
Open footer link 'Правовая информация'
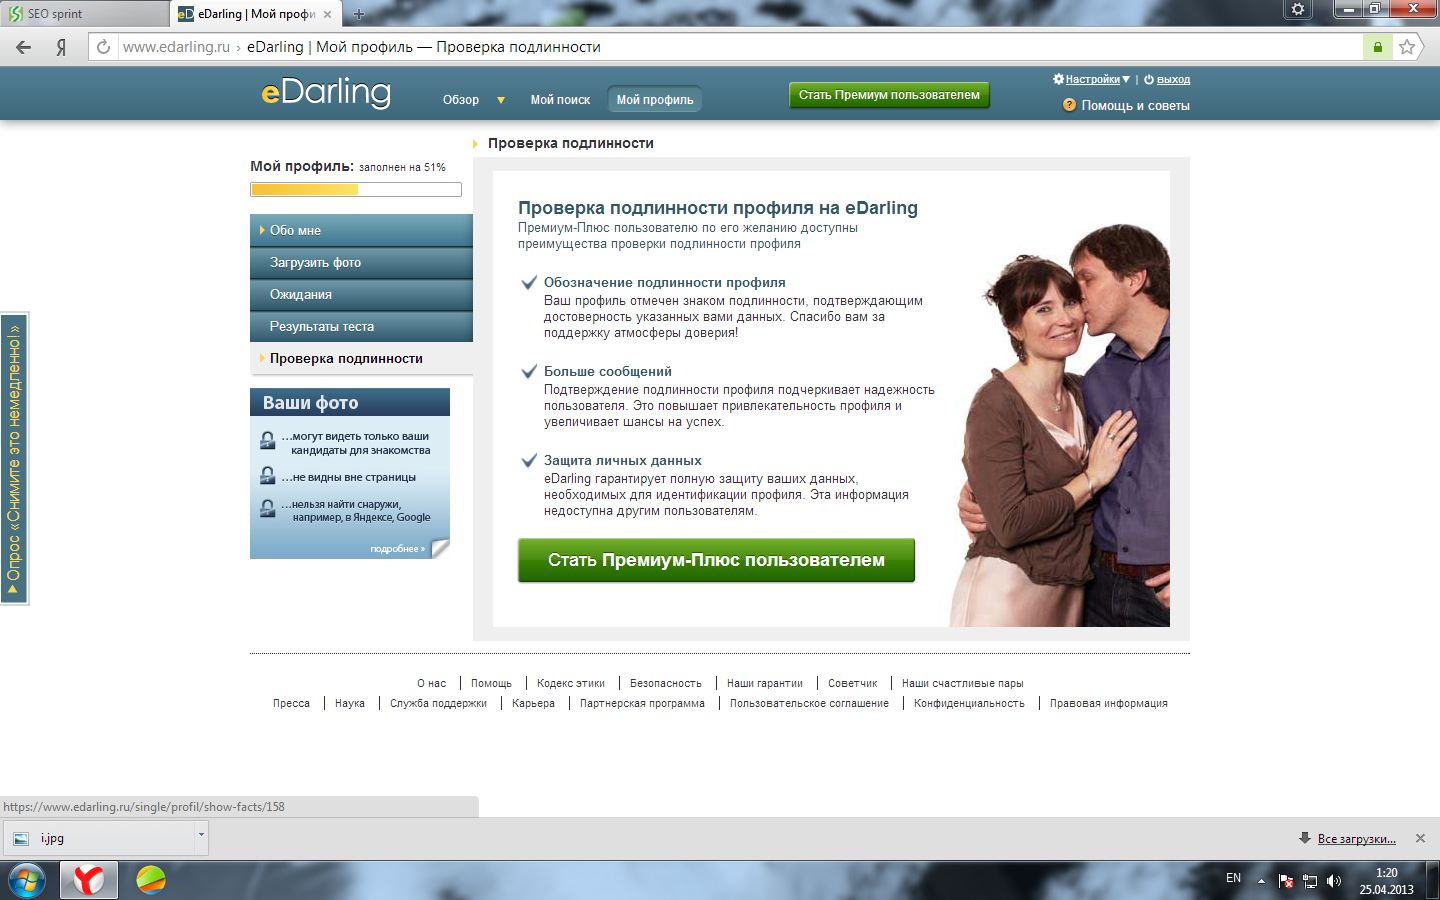[x=1108, y=703]
